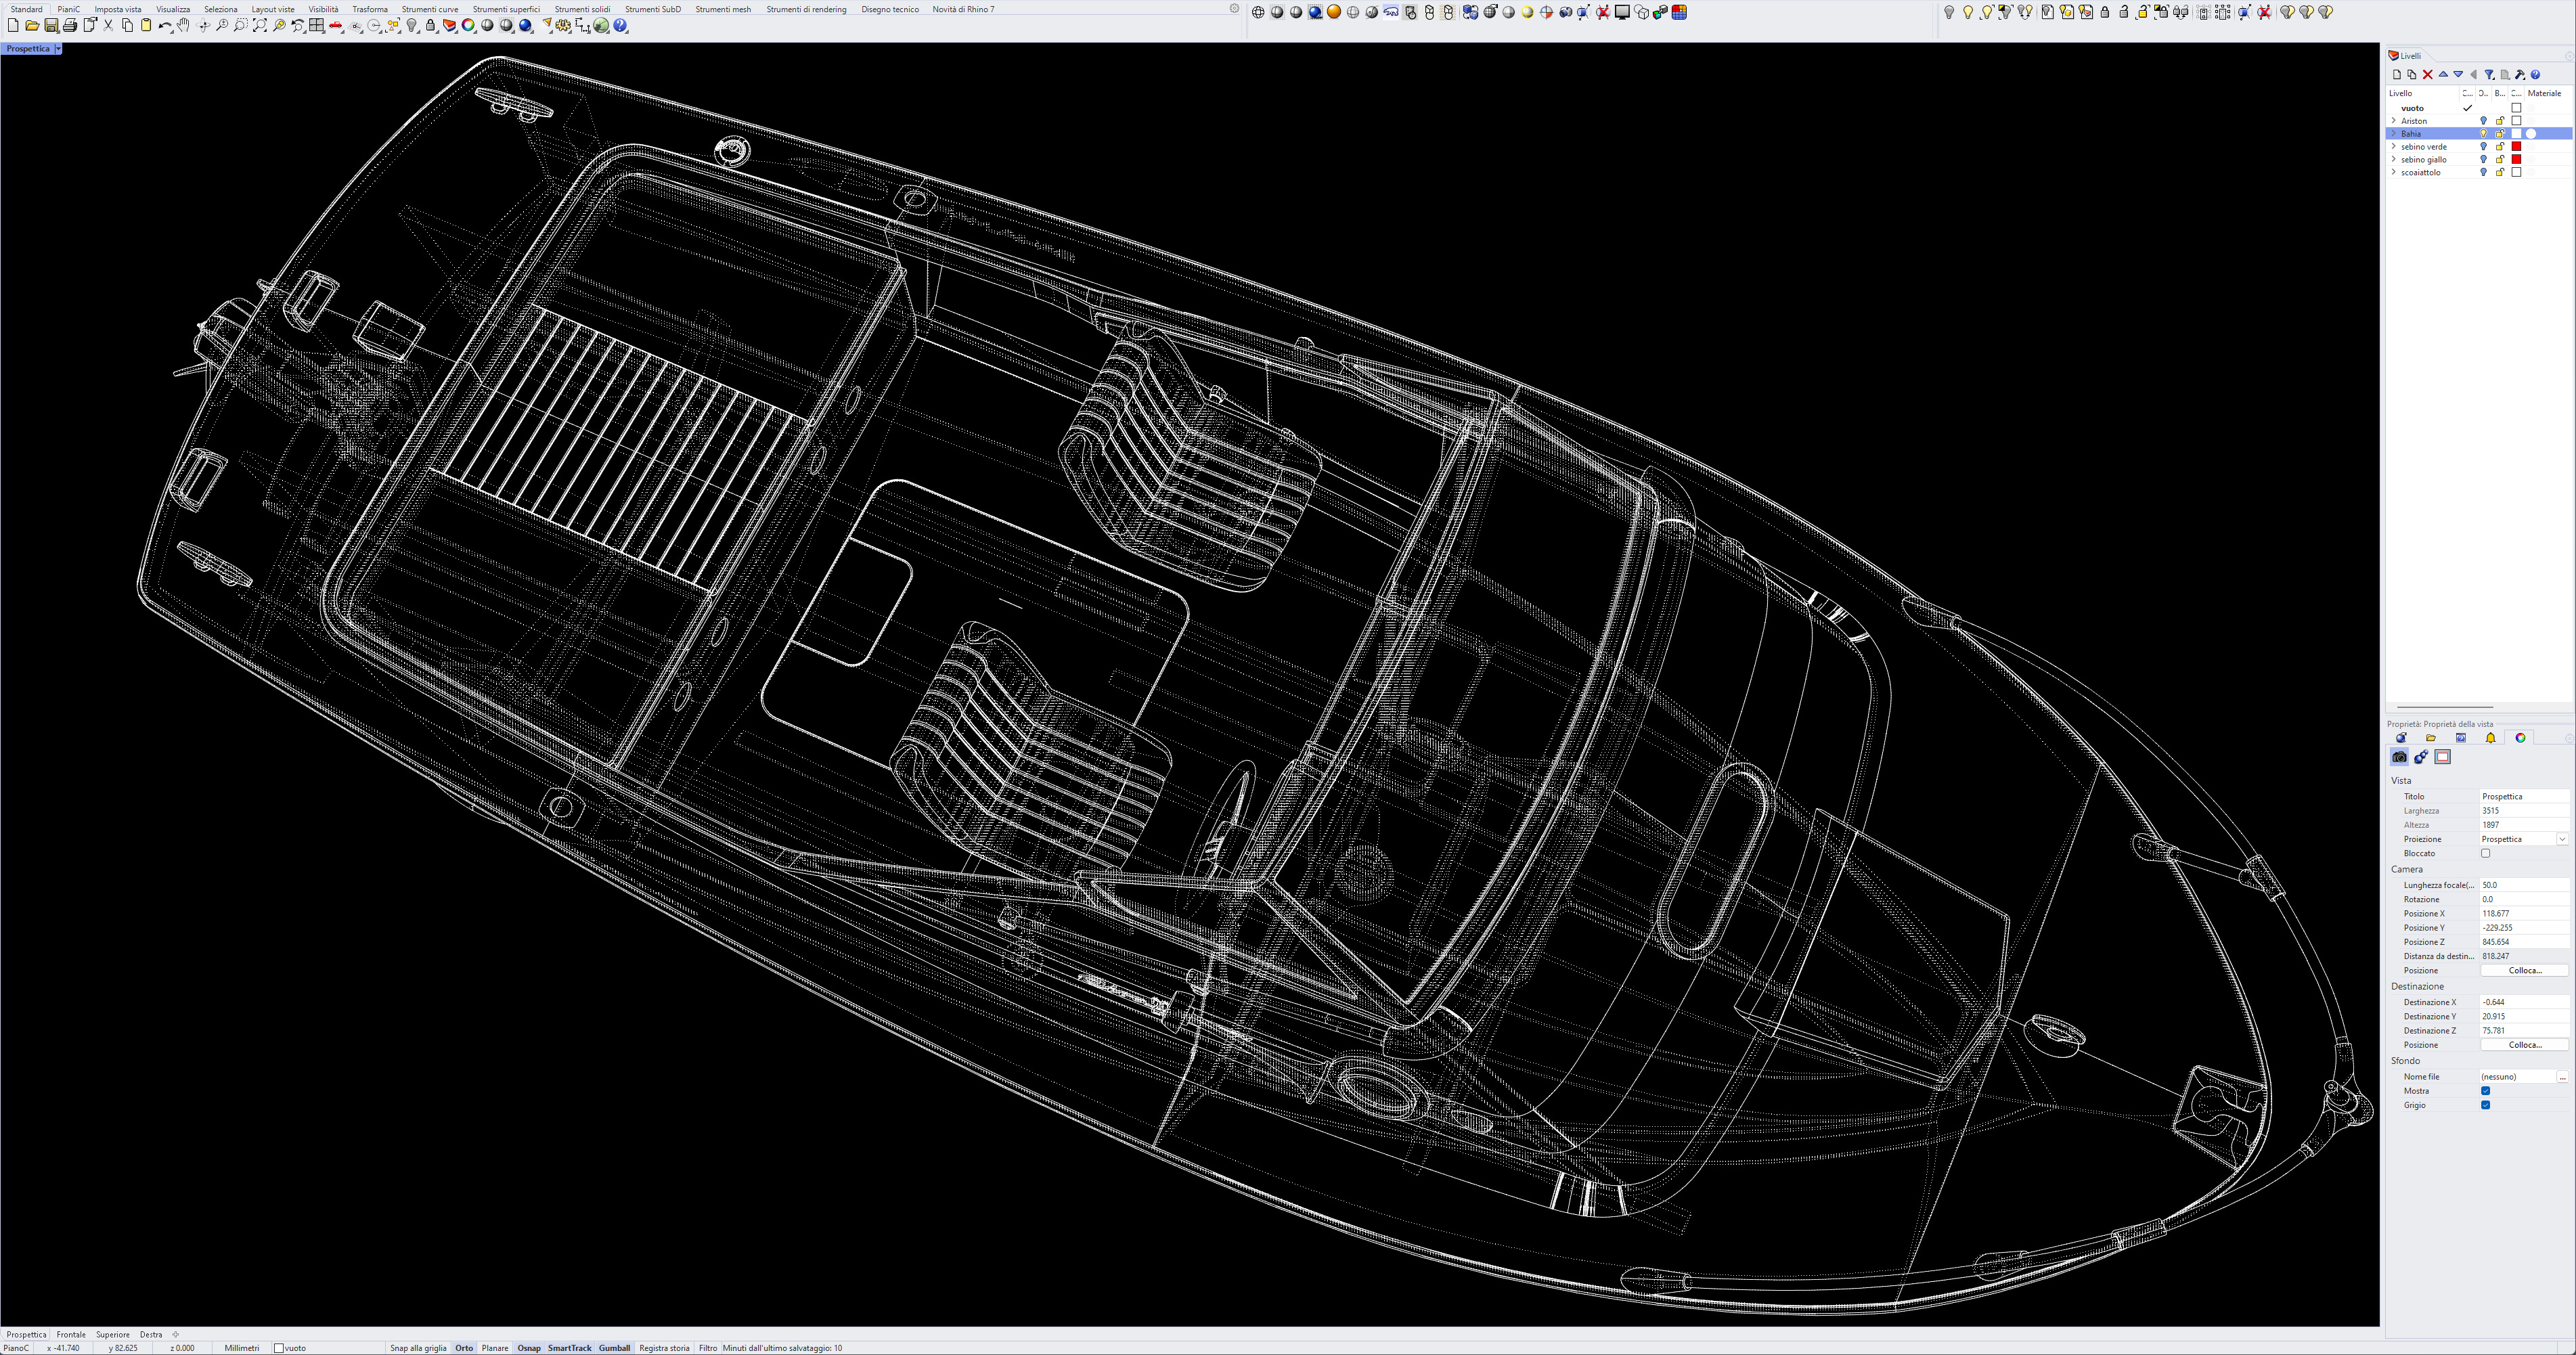Click the Save file floppy disk icon
2576x1355 pixels.
[x=51, y=26]
